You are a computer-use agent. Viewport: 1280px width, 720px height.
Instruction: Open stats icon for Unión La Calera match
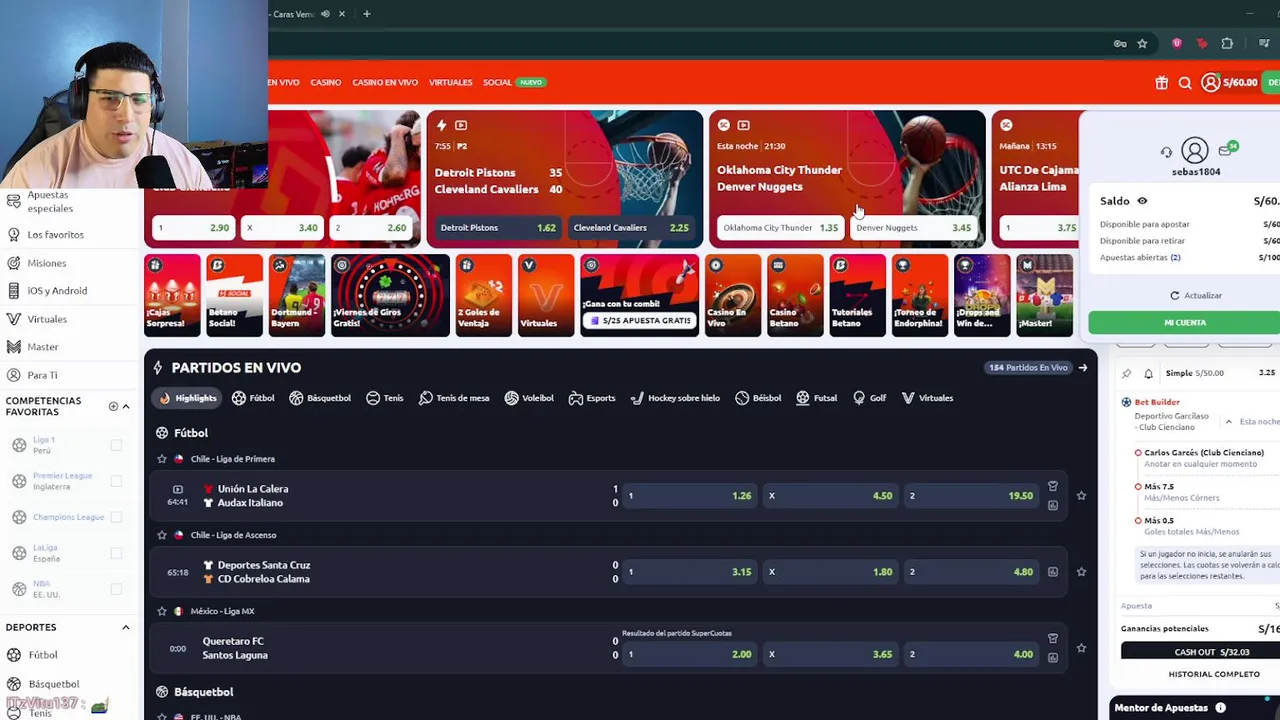pos(1052,506)
